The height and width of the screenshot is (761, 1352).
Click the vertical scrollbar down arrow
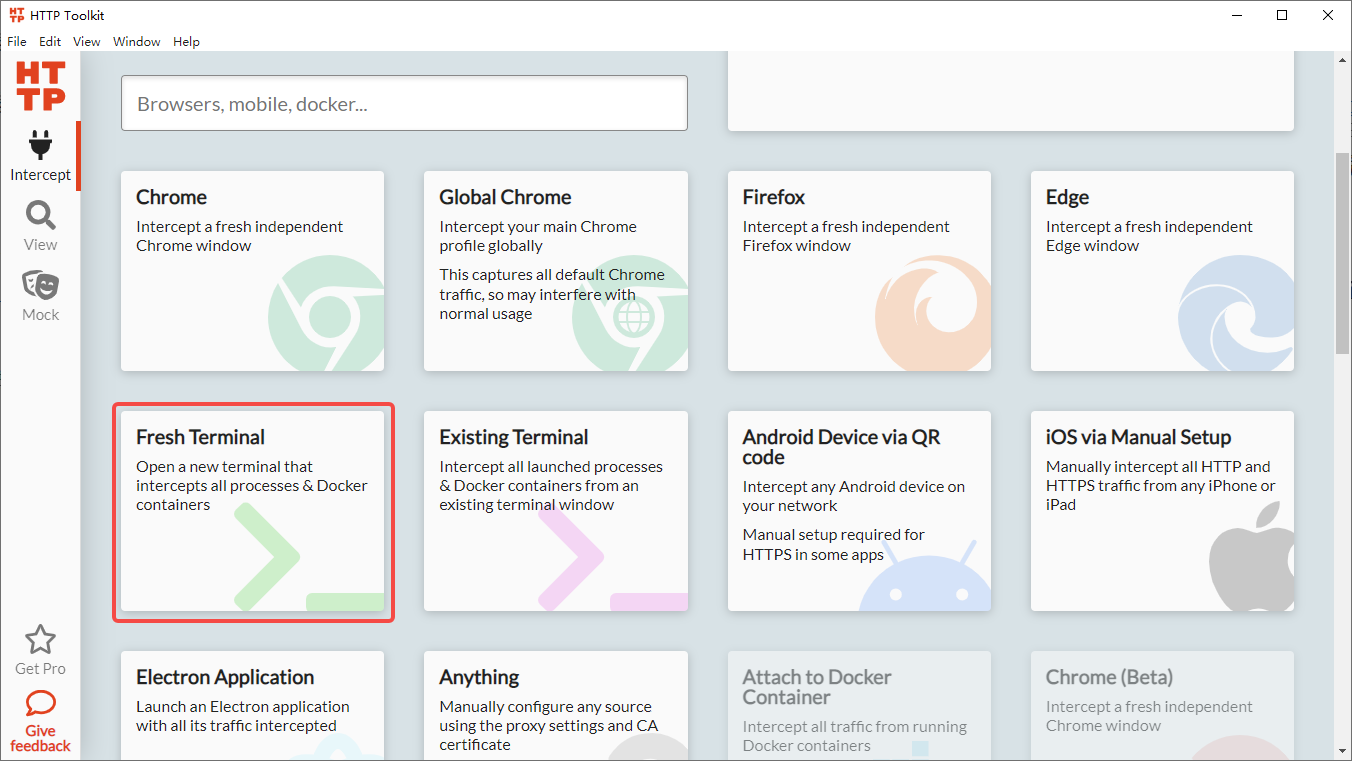tap(1342, 750)
